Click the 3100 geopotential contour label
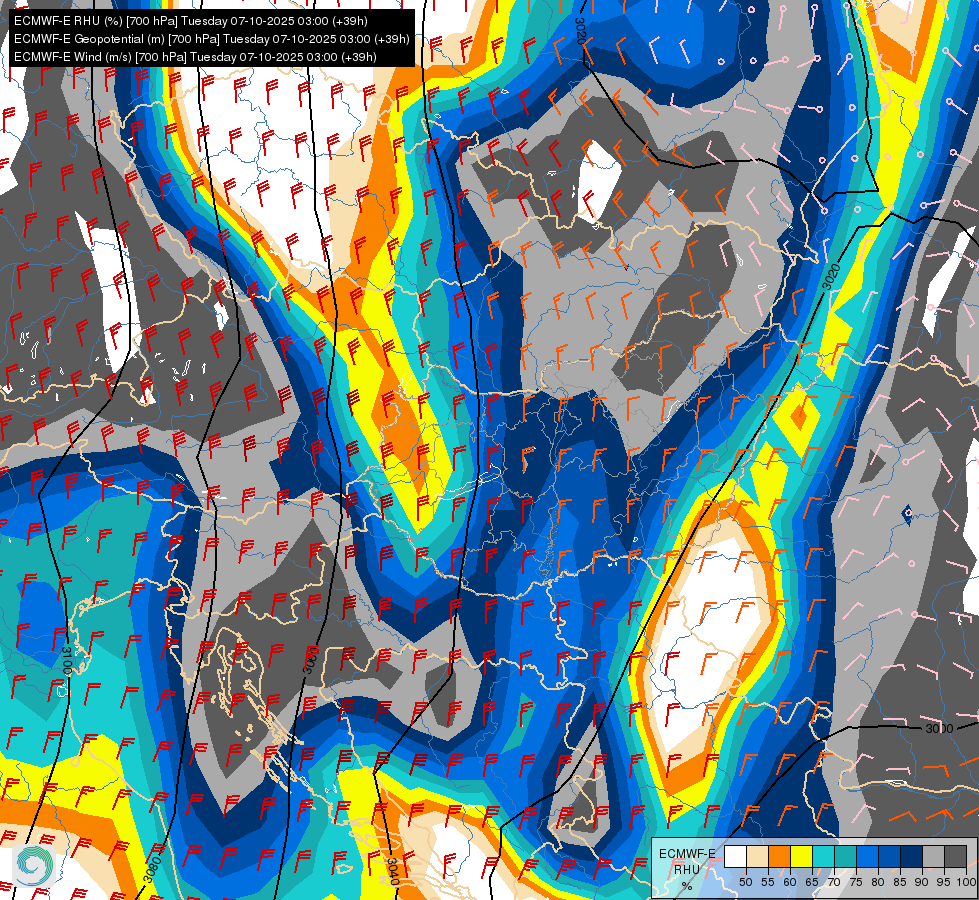Image resolution: width=979 pixels, height=900 pixels. (x=67, y=660)
